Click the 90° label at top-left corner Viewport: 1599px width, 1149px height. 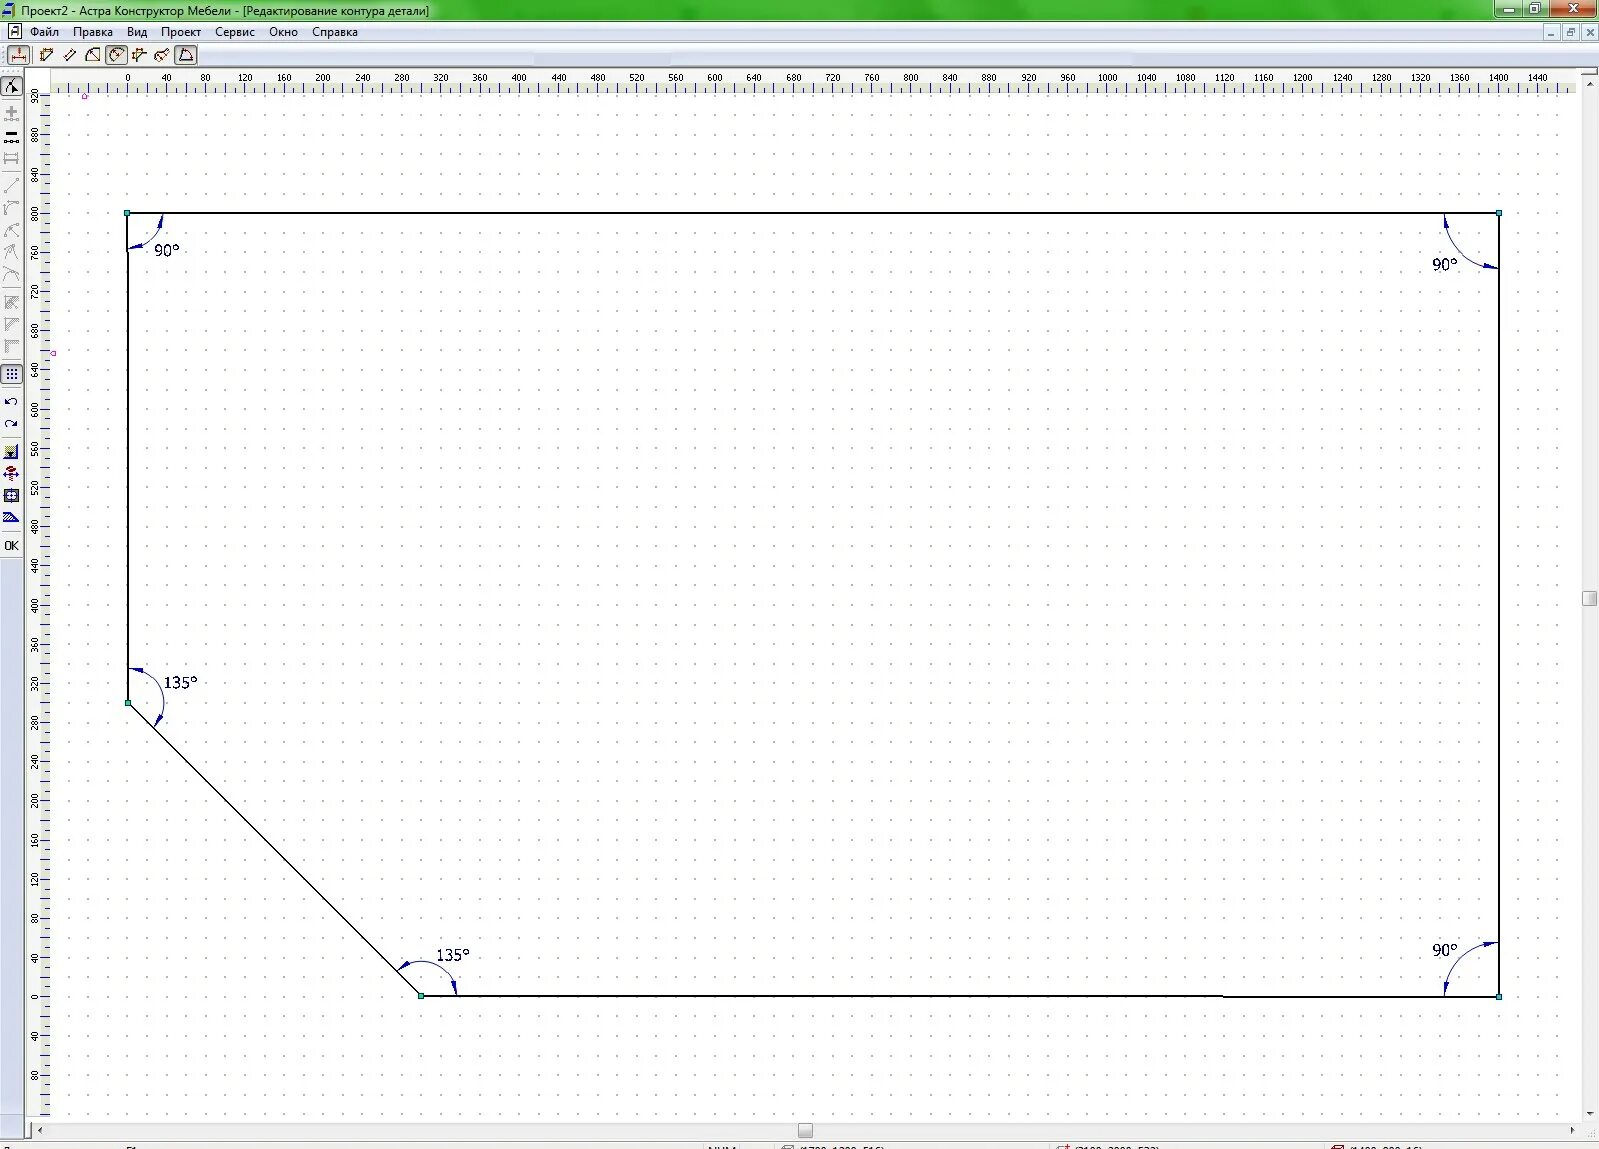tap(166, 250)
